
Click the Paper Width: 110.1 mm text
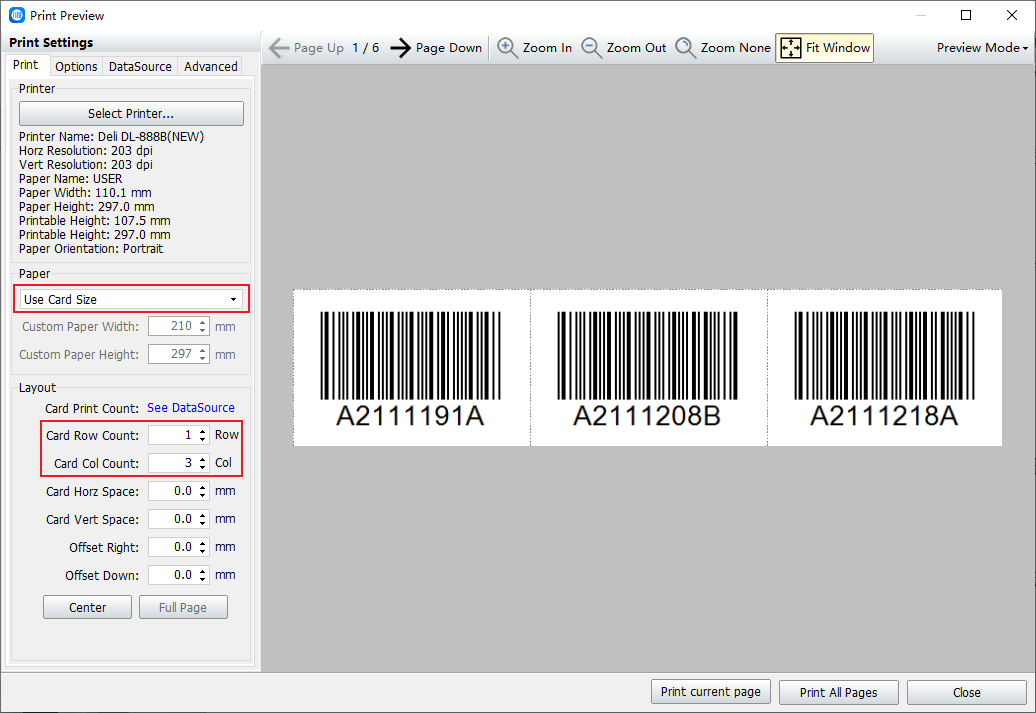(85, 193)
